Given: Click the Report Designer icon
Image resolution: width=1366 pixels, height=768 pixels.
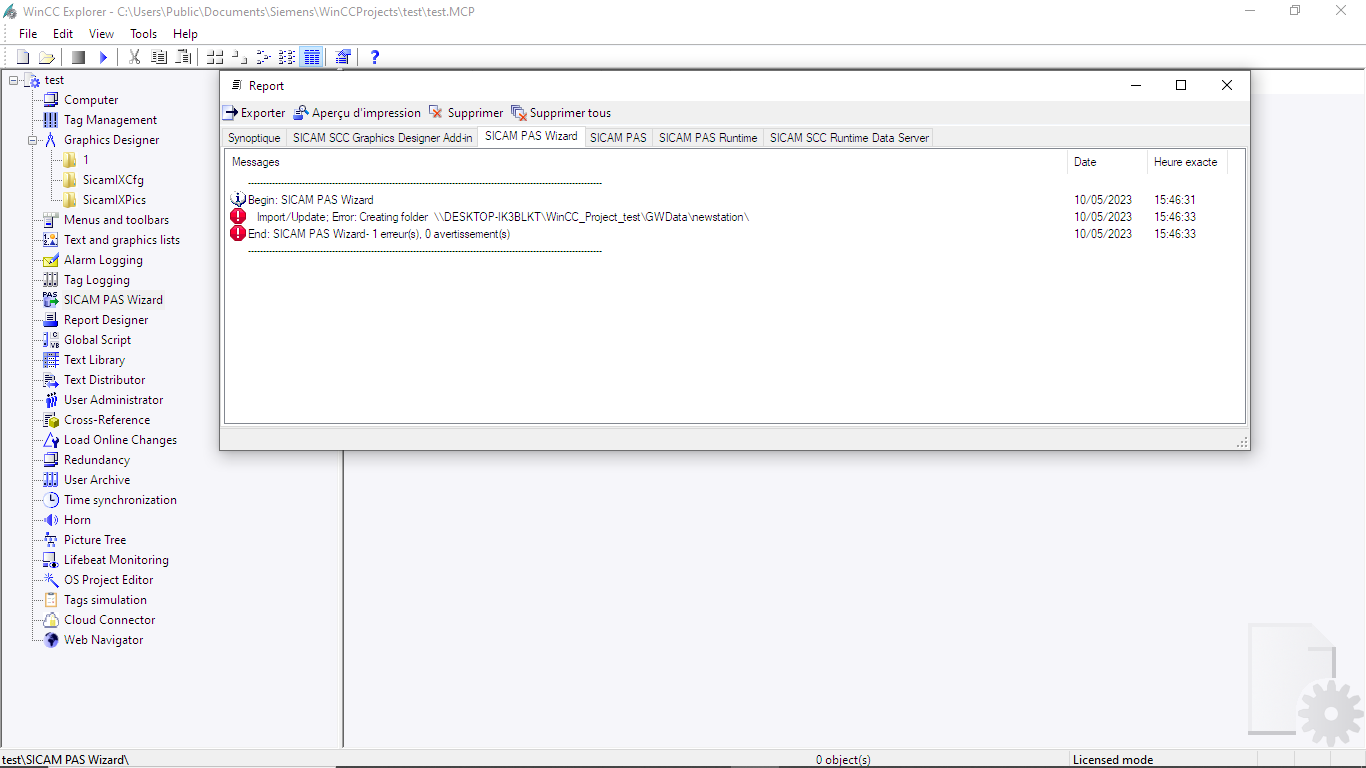Looking at the screenshot, I should (51, 320).
